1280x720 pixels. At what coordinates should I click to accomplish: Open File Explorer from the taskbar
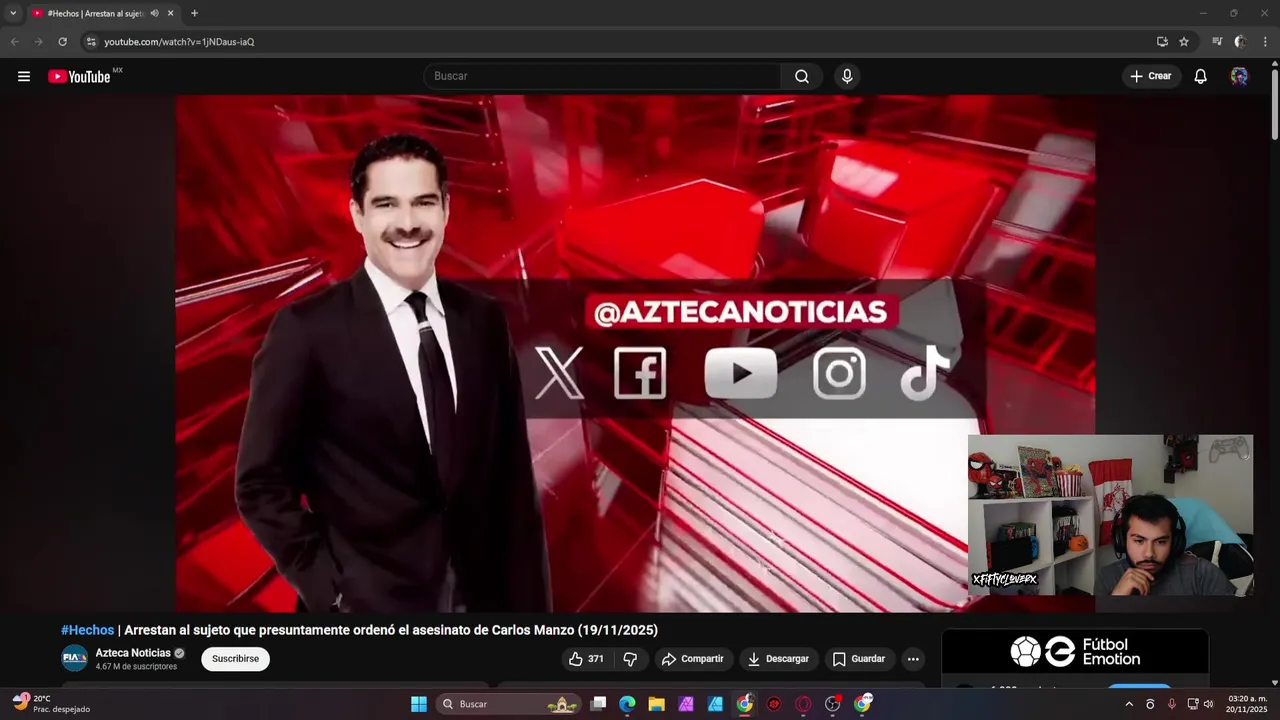(656, 704)
